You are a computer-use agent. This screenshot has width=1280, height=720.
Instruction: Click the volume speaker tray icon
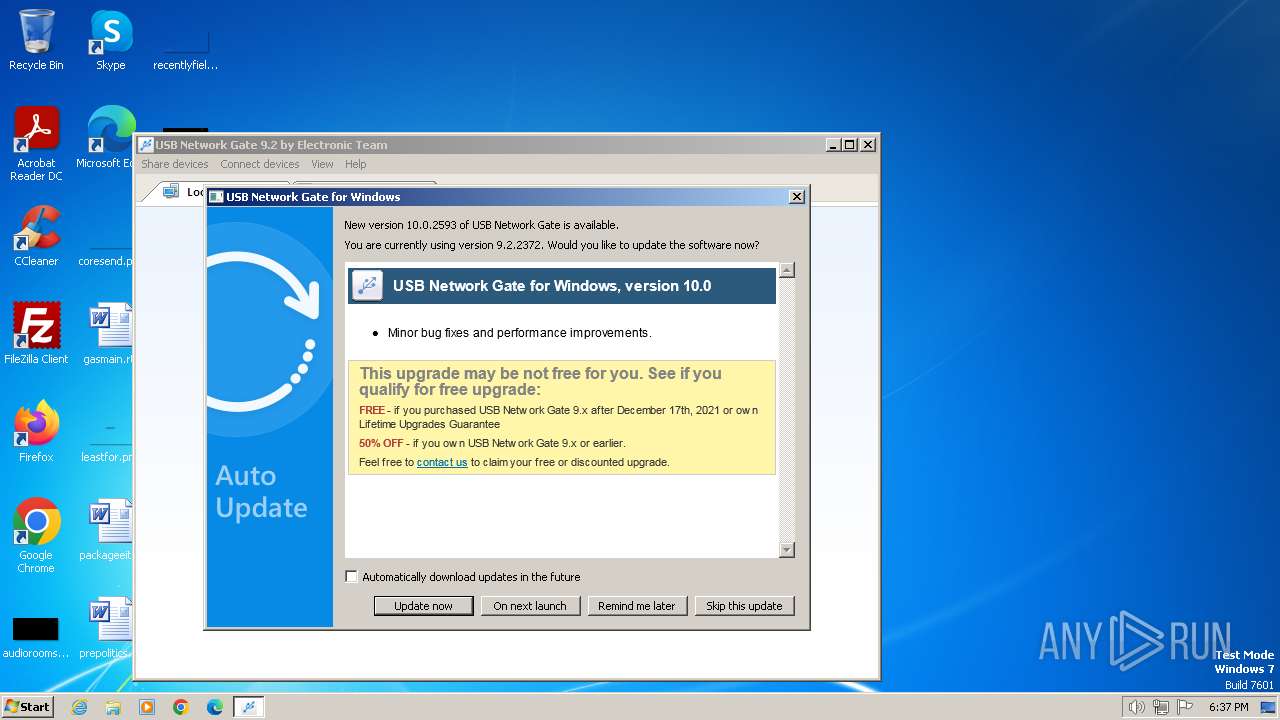[x=1136, y=707]
